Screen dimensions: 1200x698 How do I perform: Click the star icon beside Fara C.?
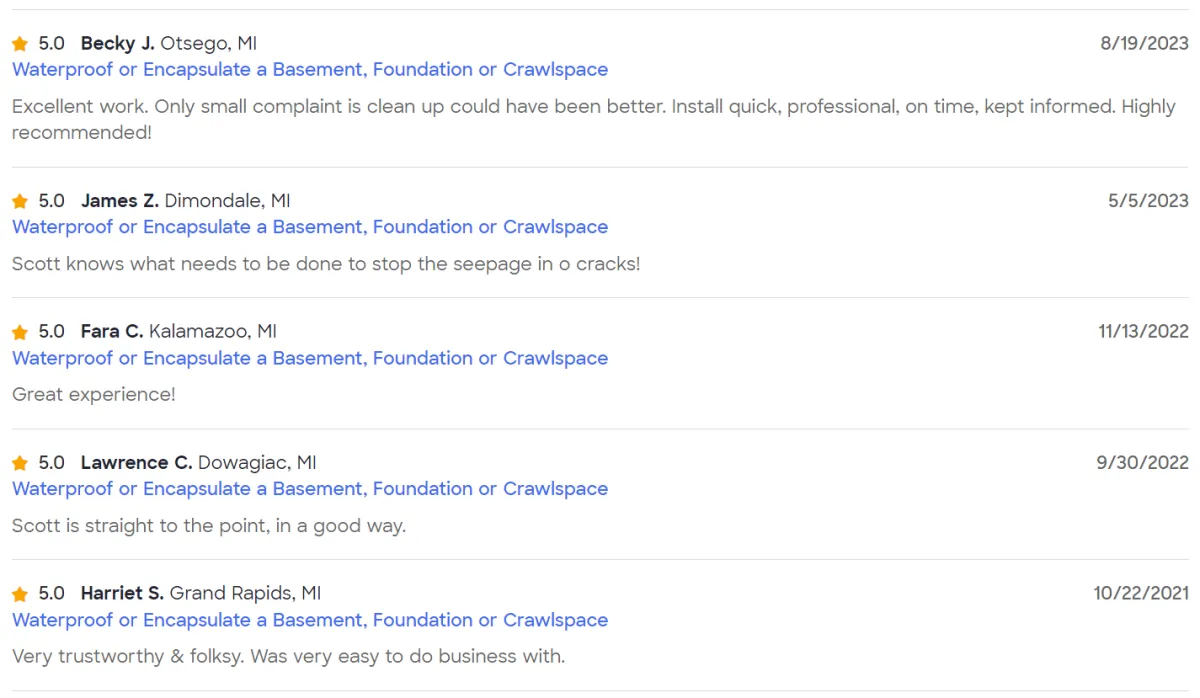(x=20, y=332)
